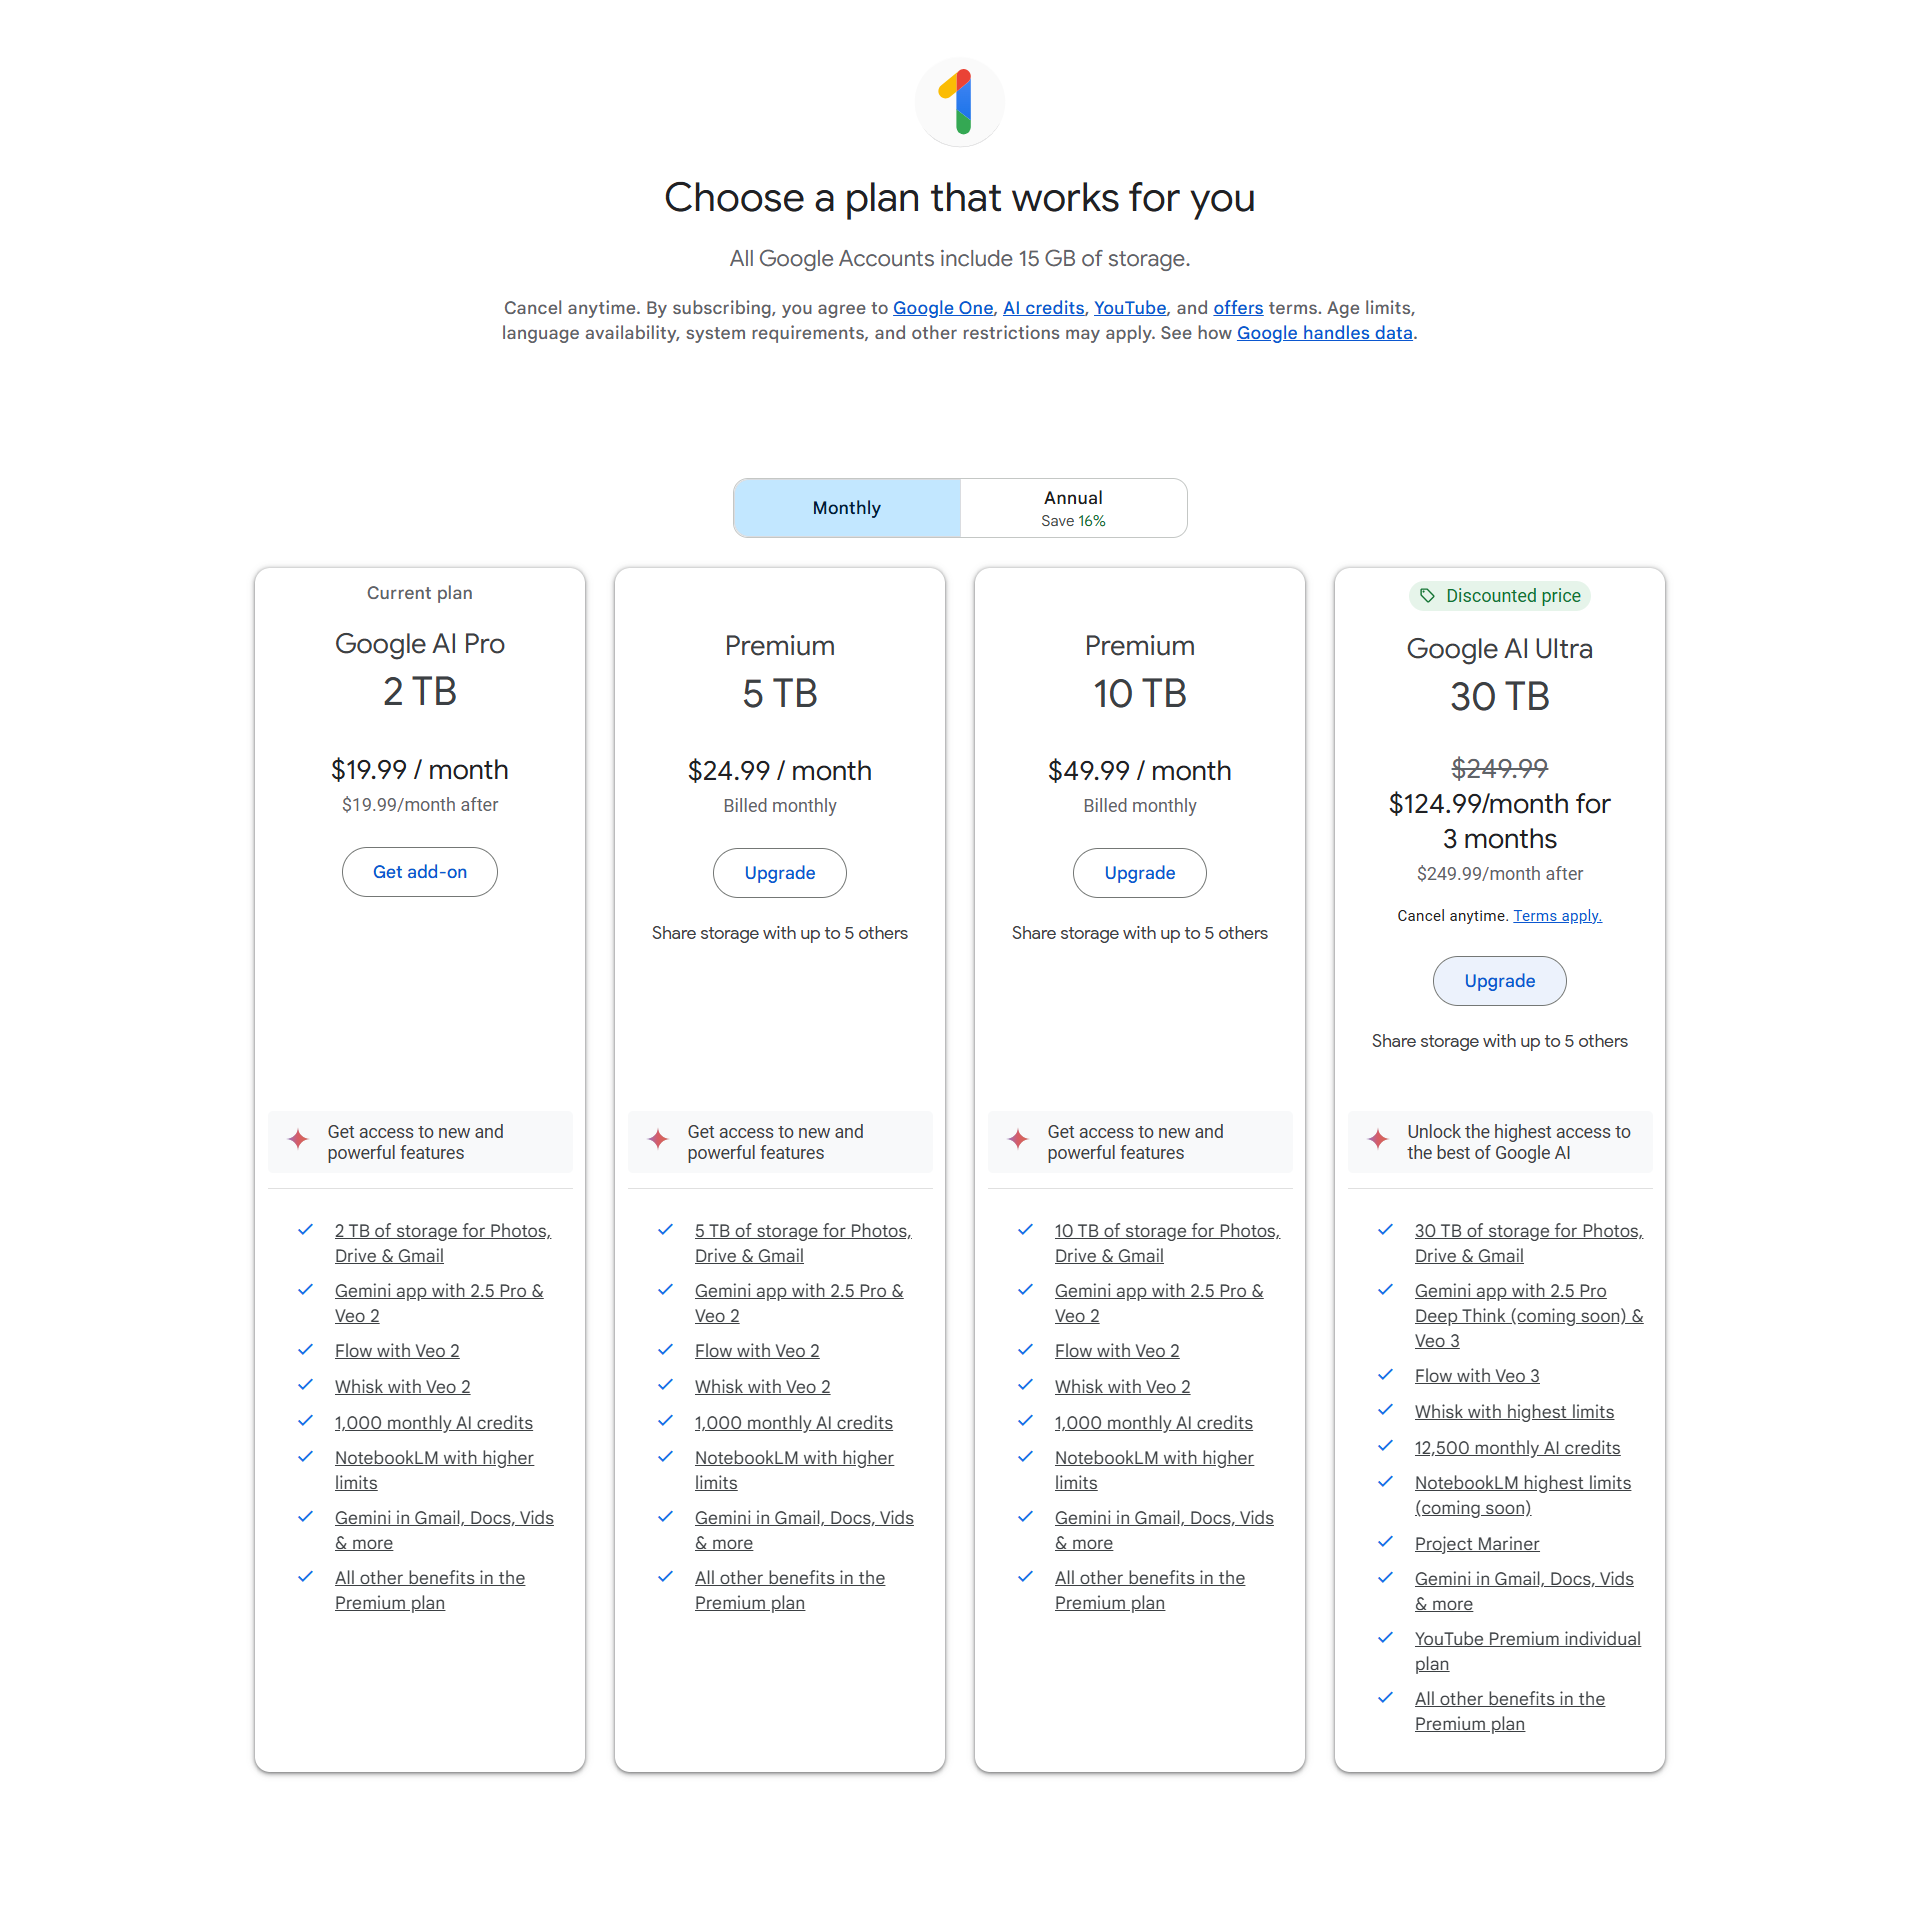The height and width of the screenshot is (1920, 1920).
Task: Click the sparkle icon in Google AI Pro card
Action: [298, 1139]
